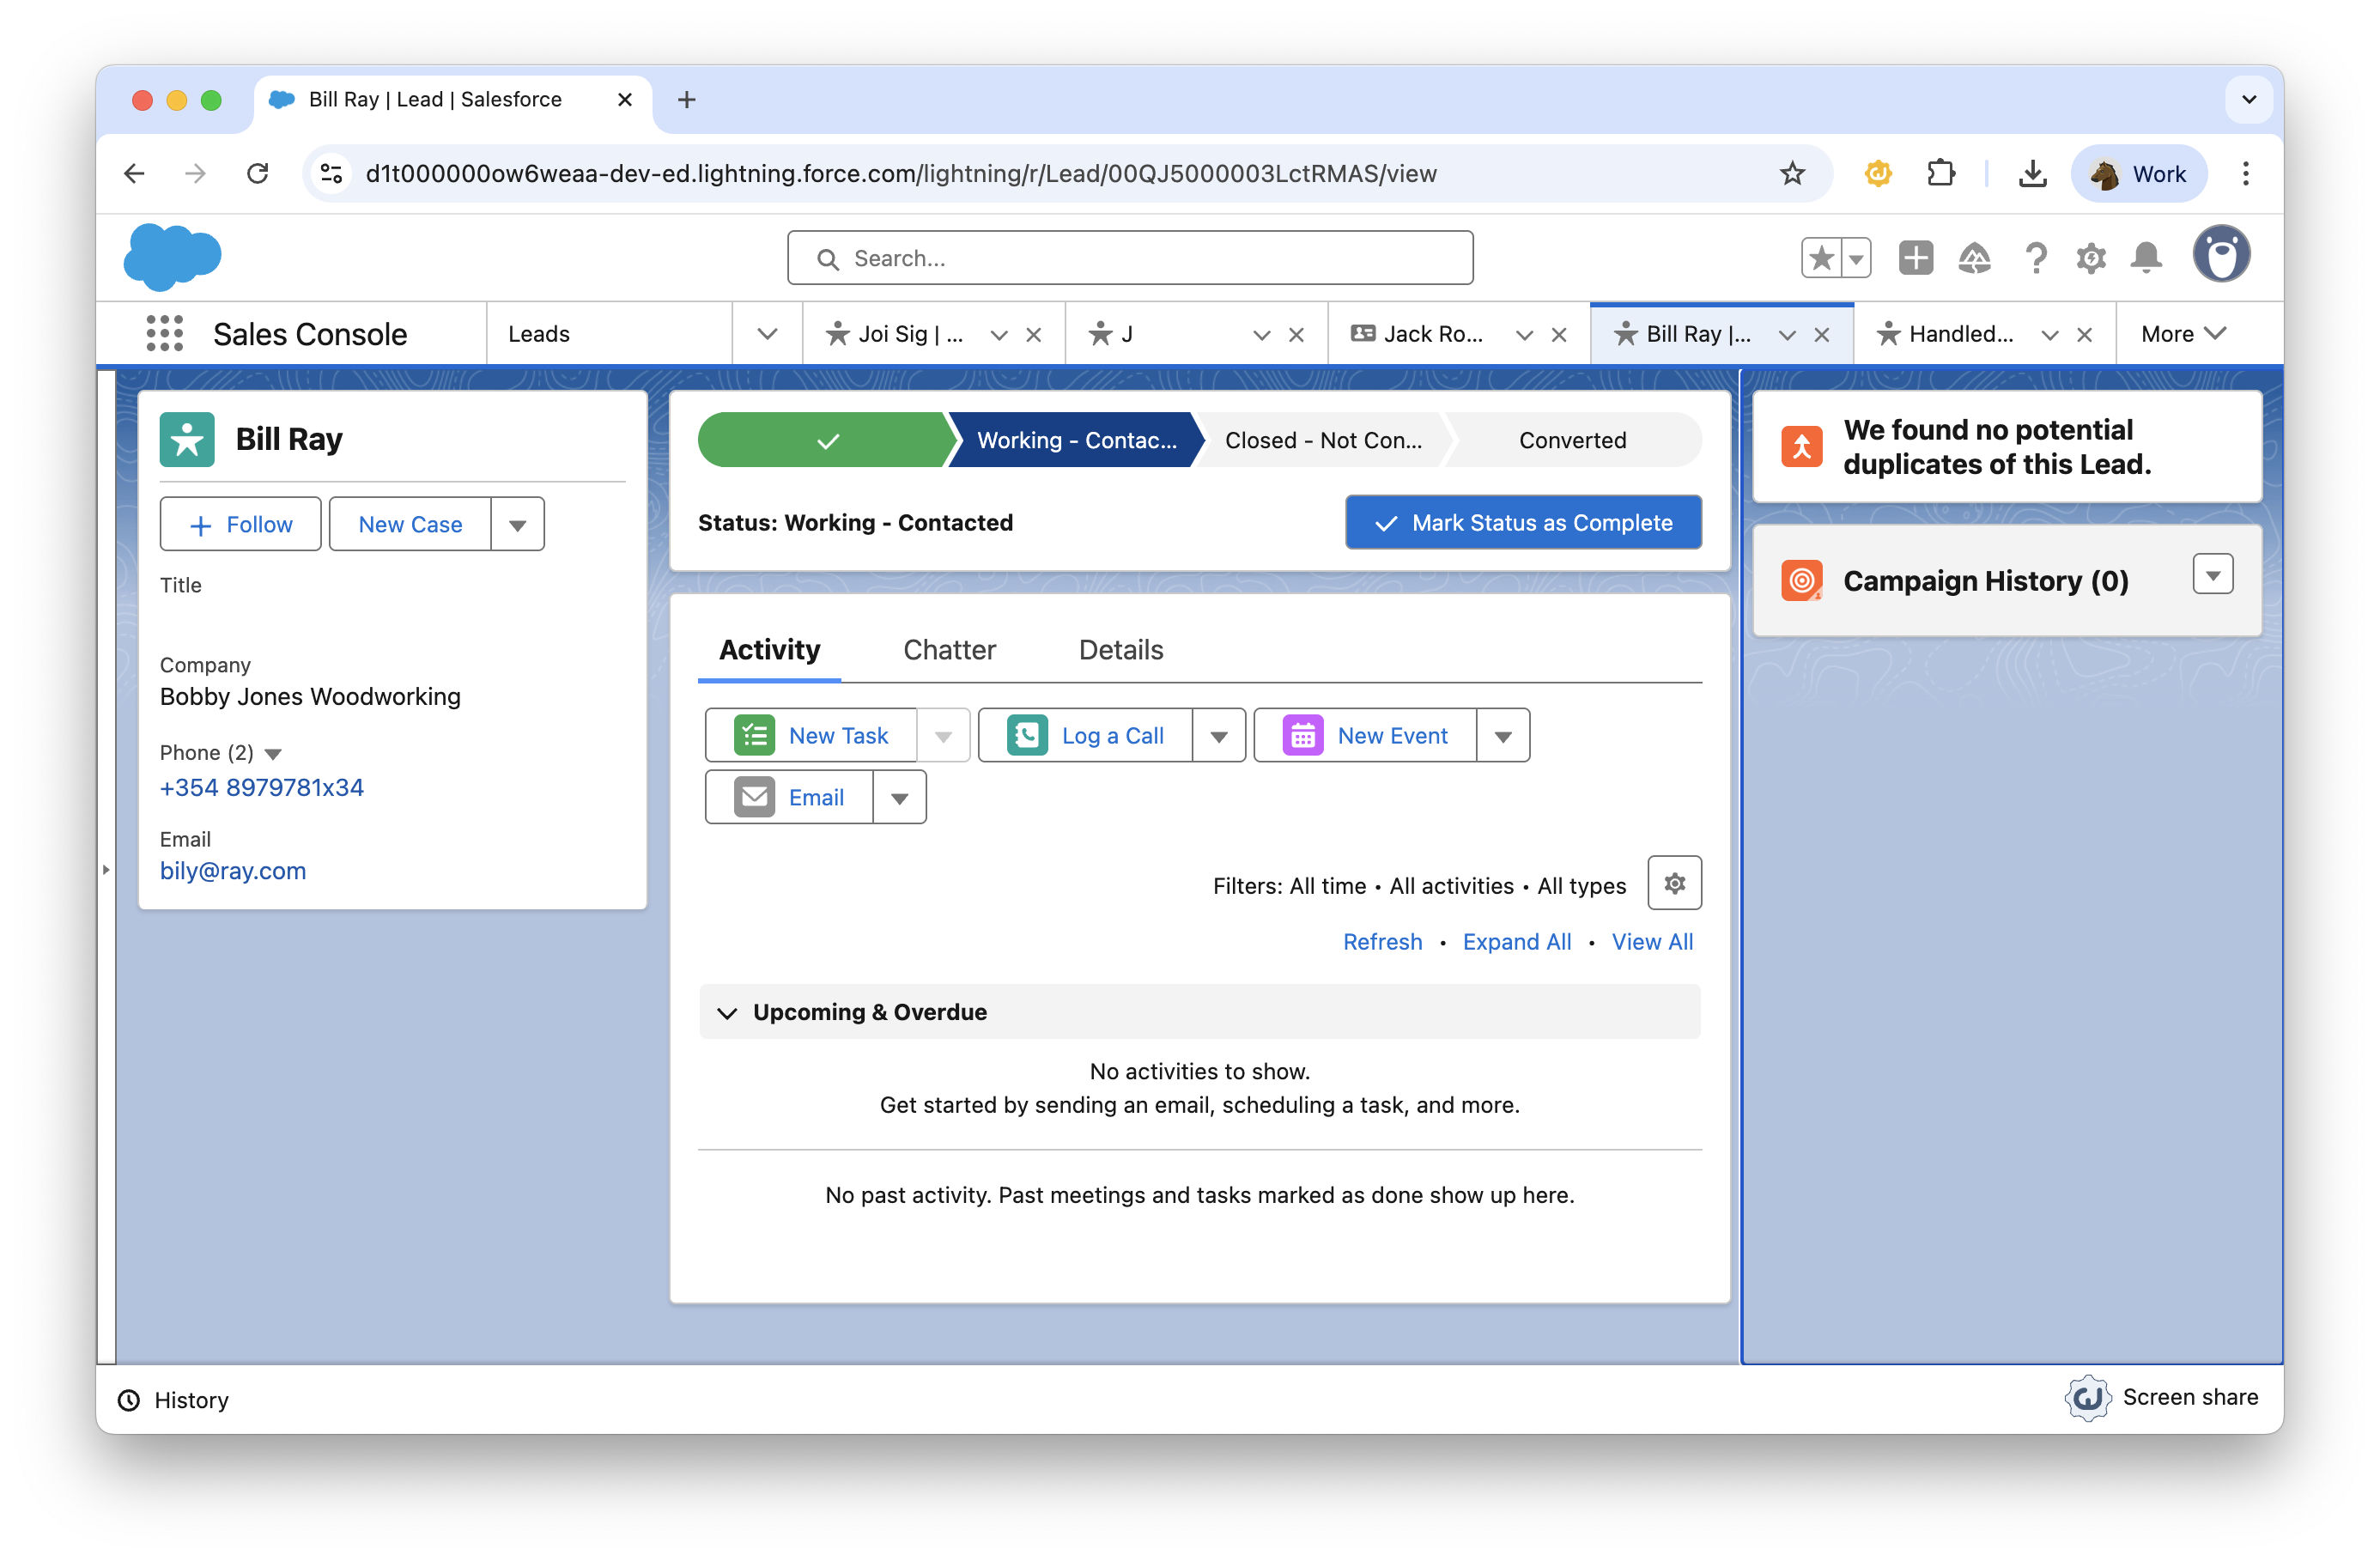Click inside the global Search field

[1130, 258]
